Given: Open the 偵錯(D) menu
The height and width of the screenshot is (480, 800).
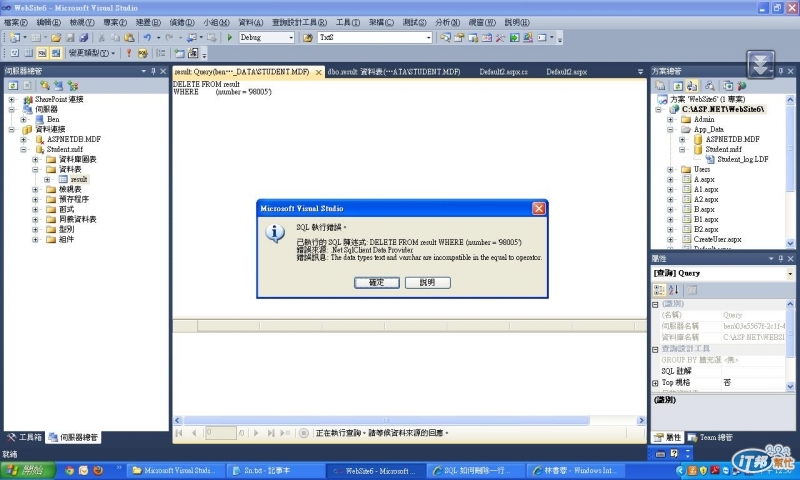Looking at the screenshot, I should click(x=182, y=22).
